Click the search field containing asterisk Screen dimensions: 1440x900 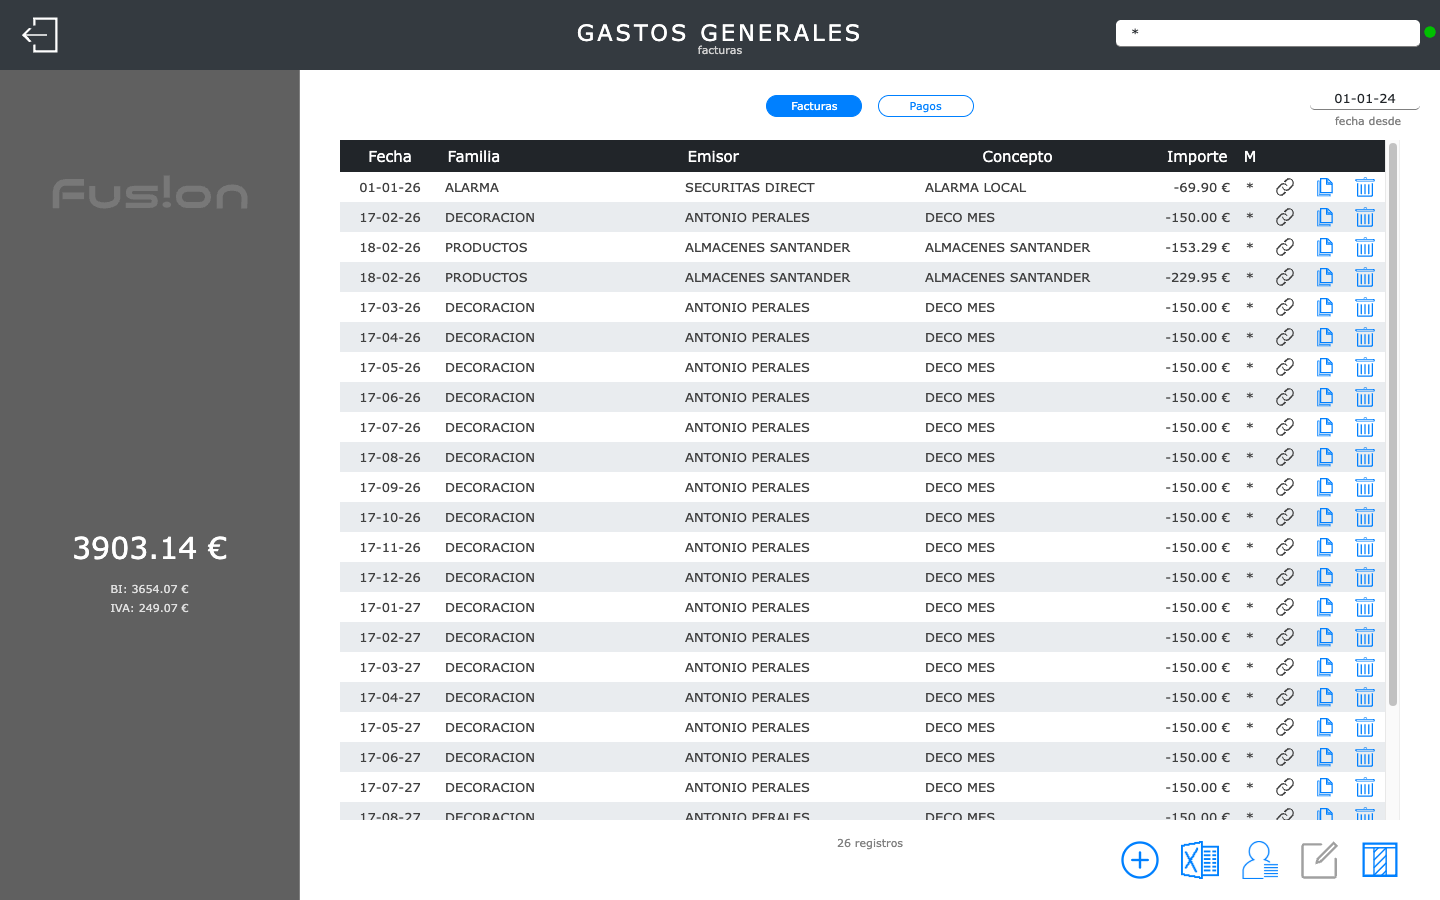click(1268, 33)
